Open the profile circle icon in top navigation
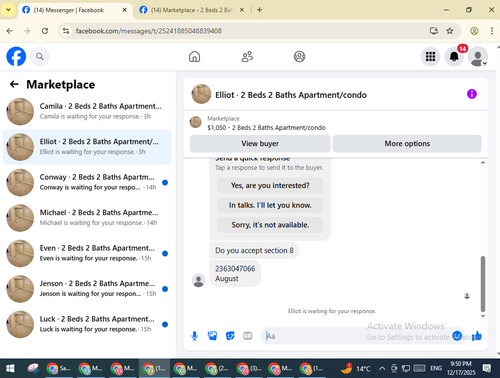The width and height of the screenshot is (500, 378). 299,57
